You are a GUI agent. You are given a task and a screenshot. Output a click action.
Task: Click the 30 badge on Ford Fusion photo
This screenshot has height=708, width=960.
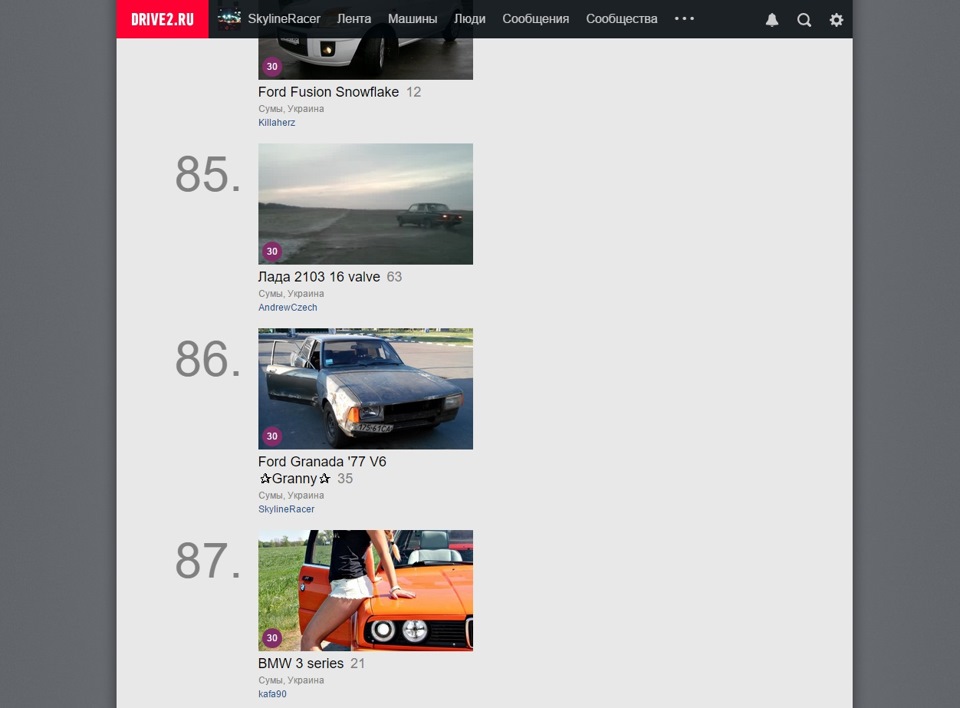tap(272, 66)
